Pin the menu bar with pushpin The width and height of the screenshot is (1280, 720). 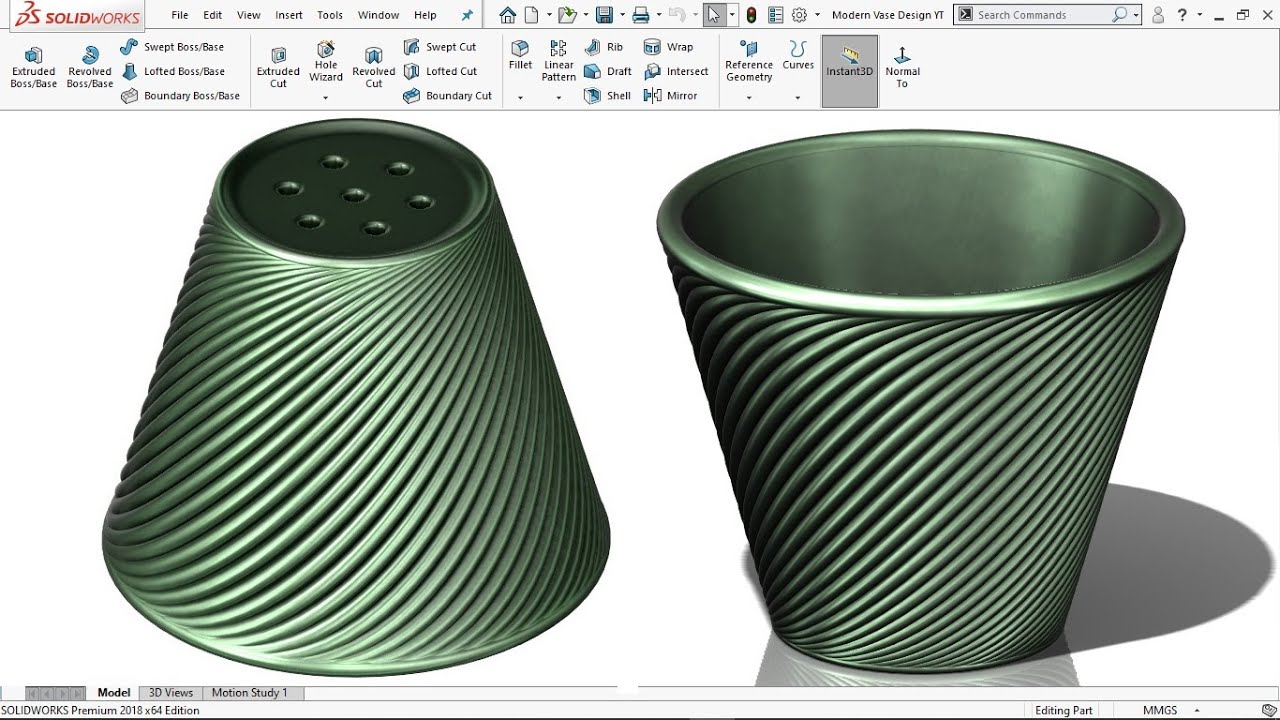point(467,15)
